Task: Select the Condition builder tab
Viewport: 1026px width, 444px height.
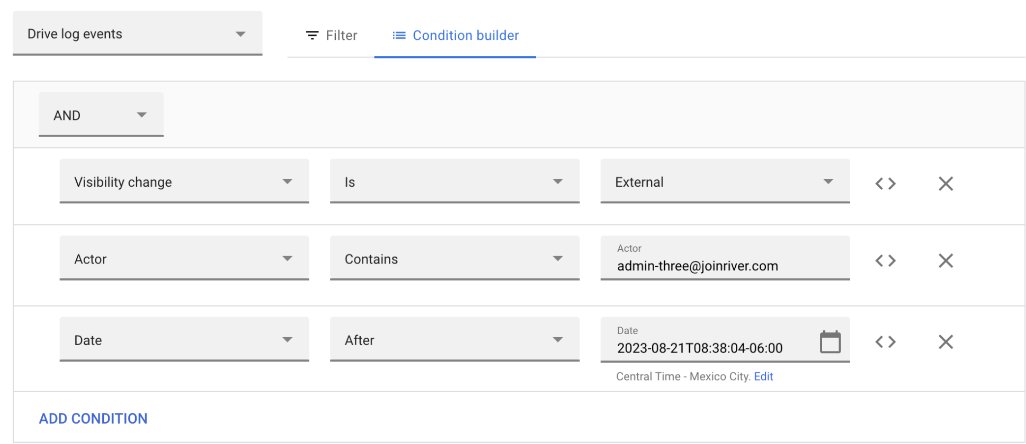Action: click(455, 35)
